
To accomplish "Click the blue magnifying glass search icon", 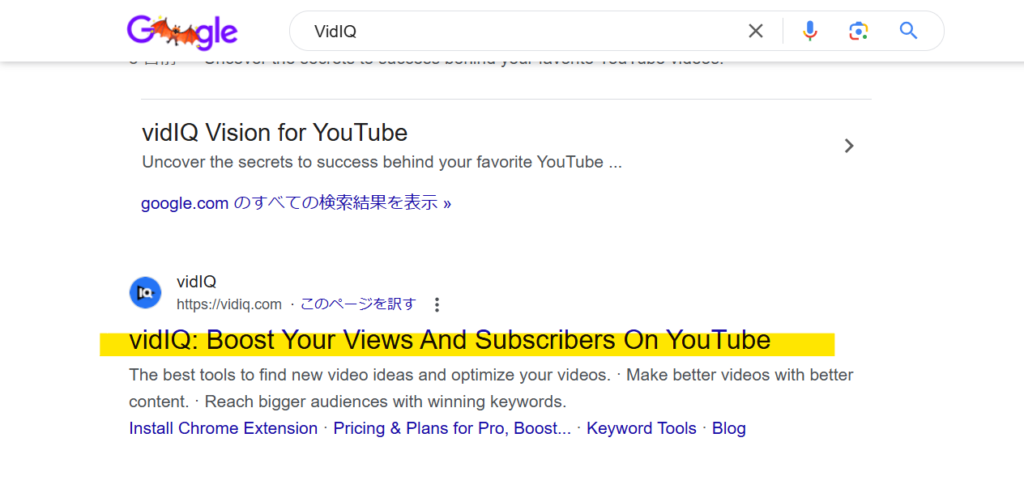I will (x=908, y=30).
